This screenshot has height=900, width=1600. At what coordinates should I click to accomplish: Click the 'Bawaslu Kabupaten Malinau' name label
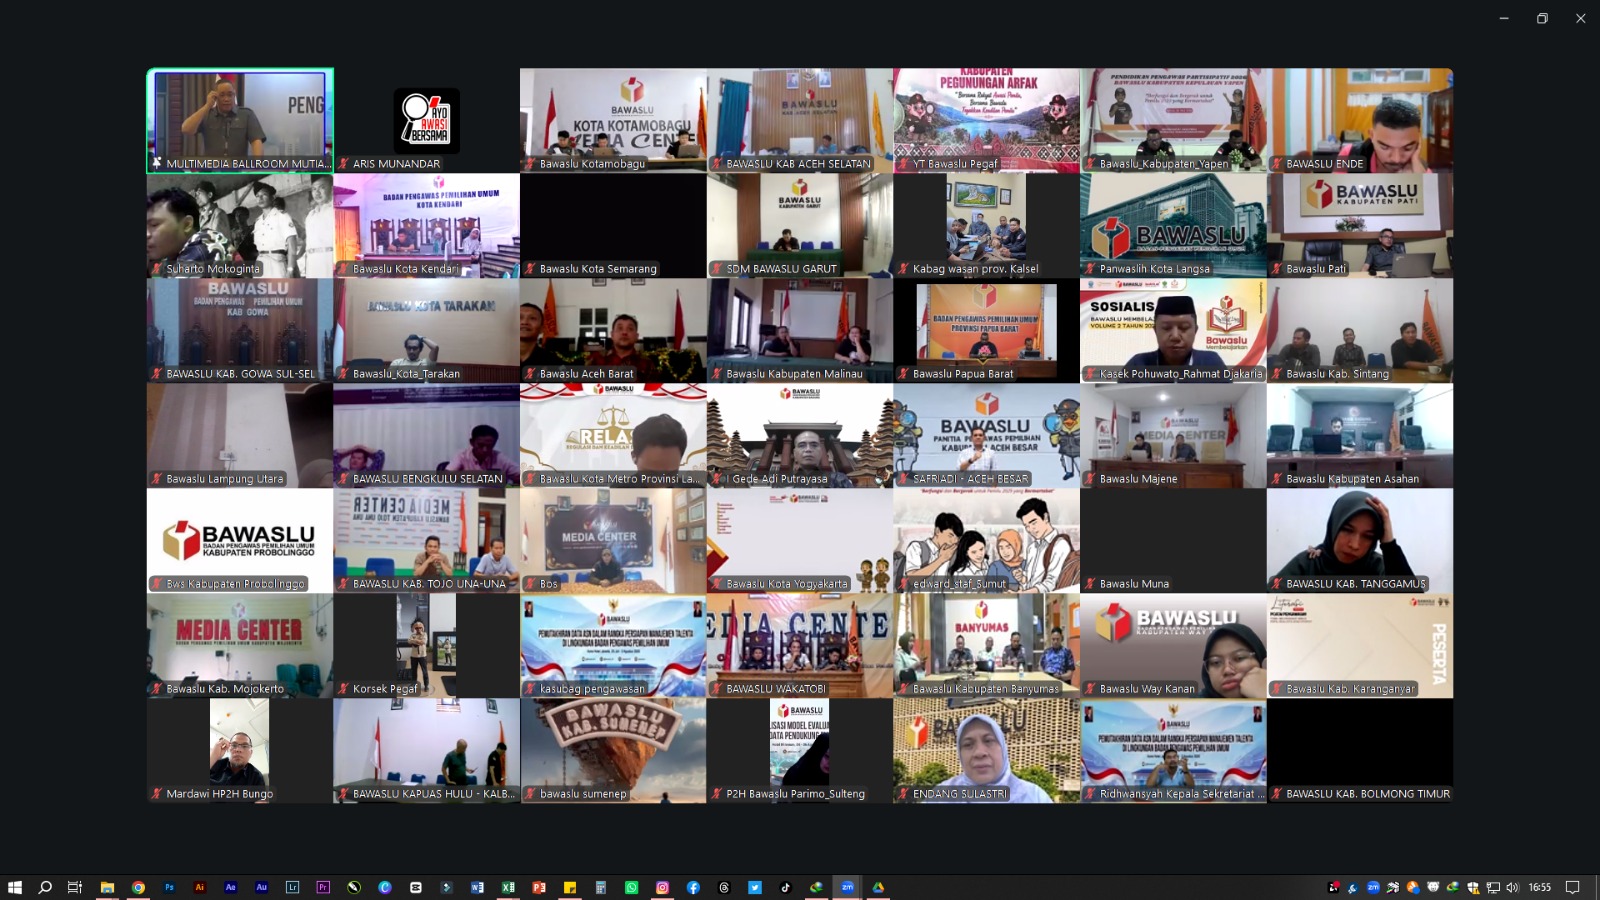point(795,374)
